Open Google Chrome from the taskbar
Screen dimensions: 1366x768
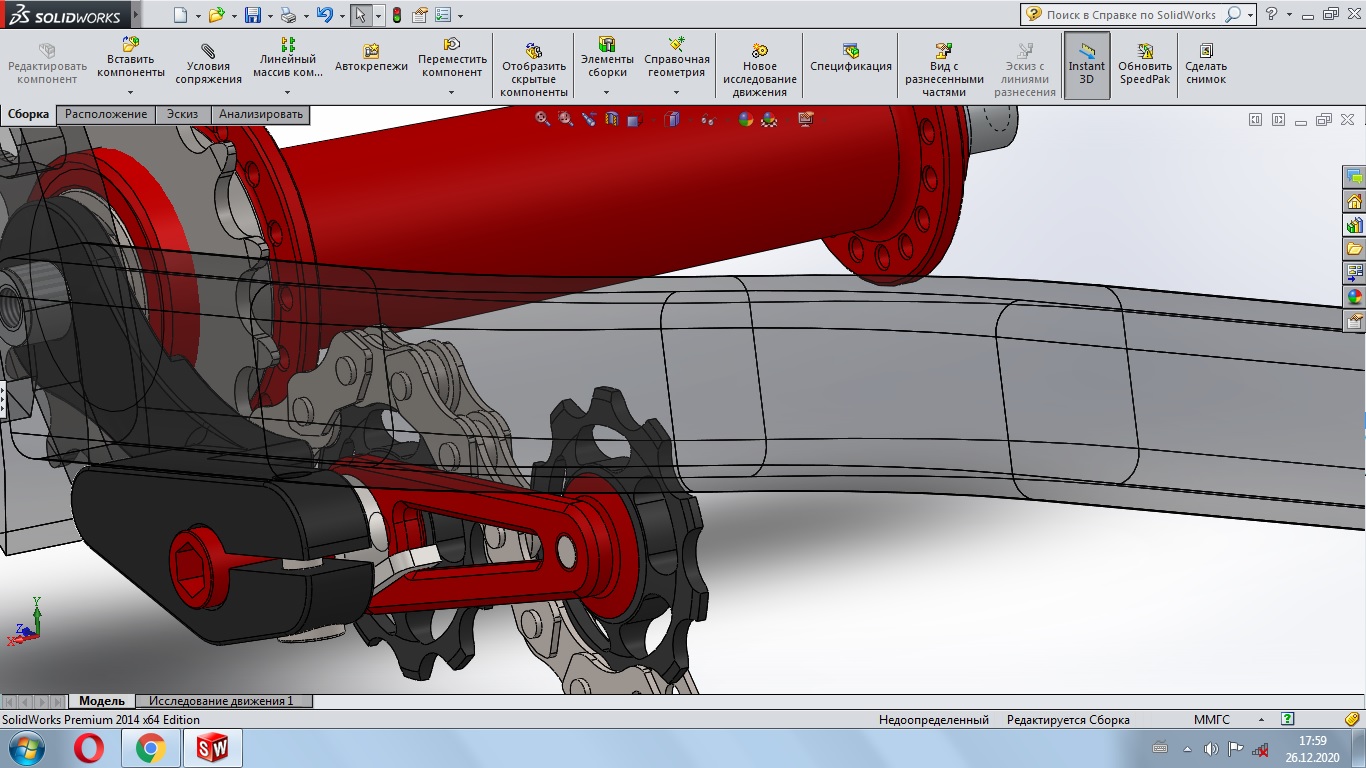tap(151, 747)
